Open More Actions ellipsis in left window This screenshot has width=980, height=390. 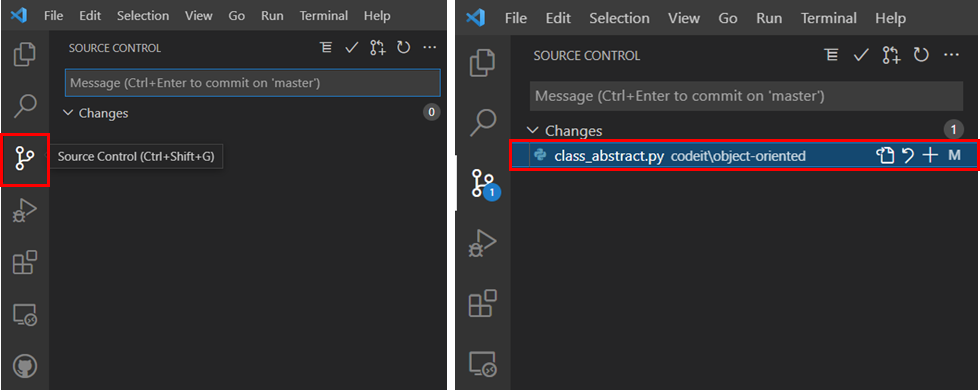click(429, 48)
